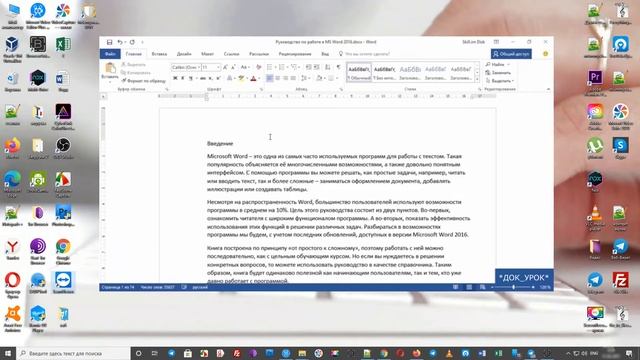640x360 pixels.
Task: Decrease font size with shrink icon
Action: point(233,67)
